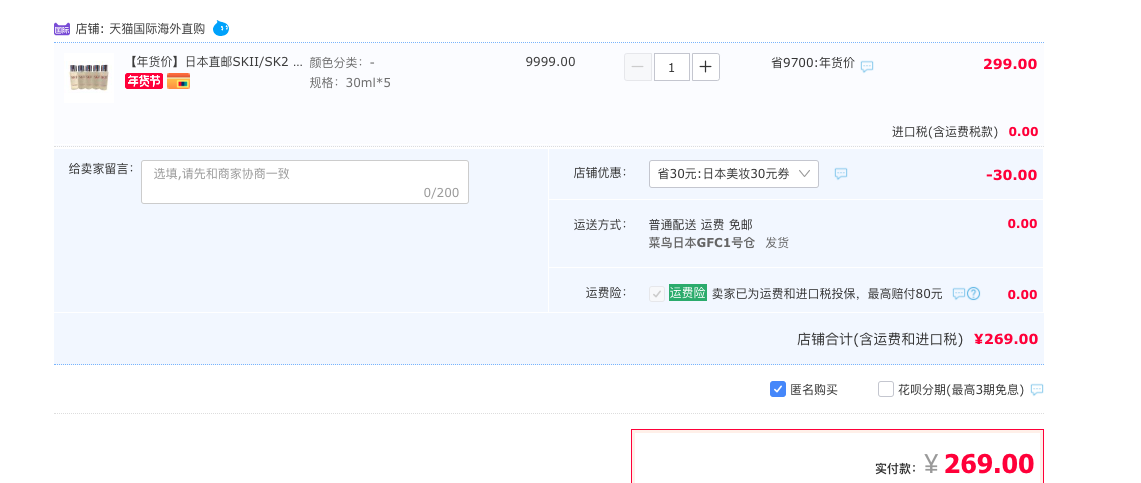
Task: Toggle the 运费险 insurance checkbox
Action: click(x=657, y=294)
